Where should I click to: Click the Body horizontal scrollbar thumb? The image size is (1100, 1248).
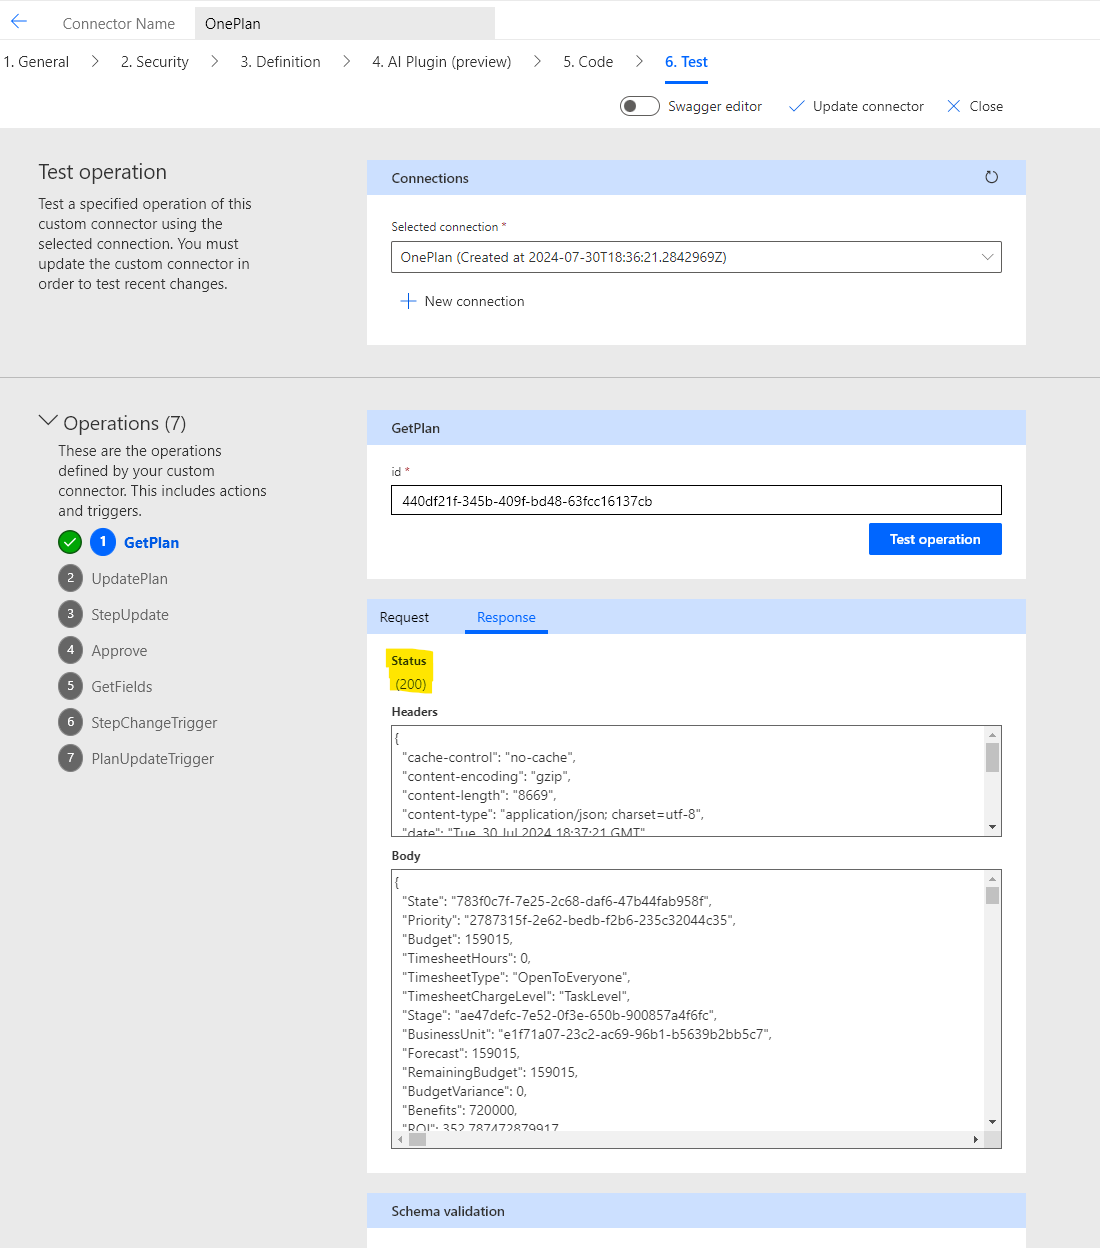pos(418,1139)
